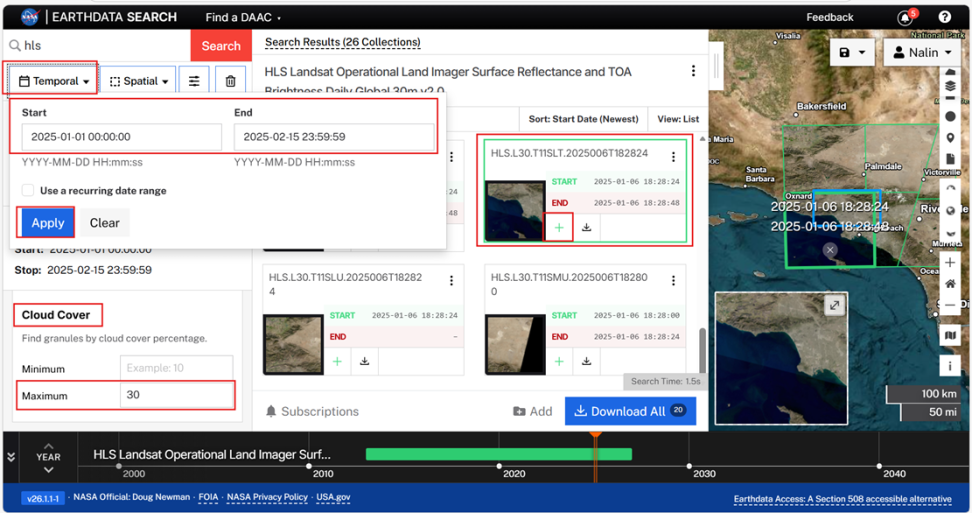Viewport: 972px width, 513px height.
Task: Open the help question mark icon
Action: point(945,17)
